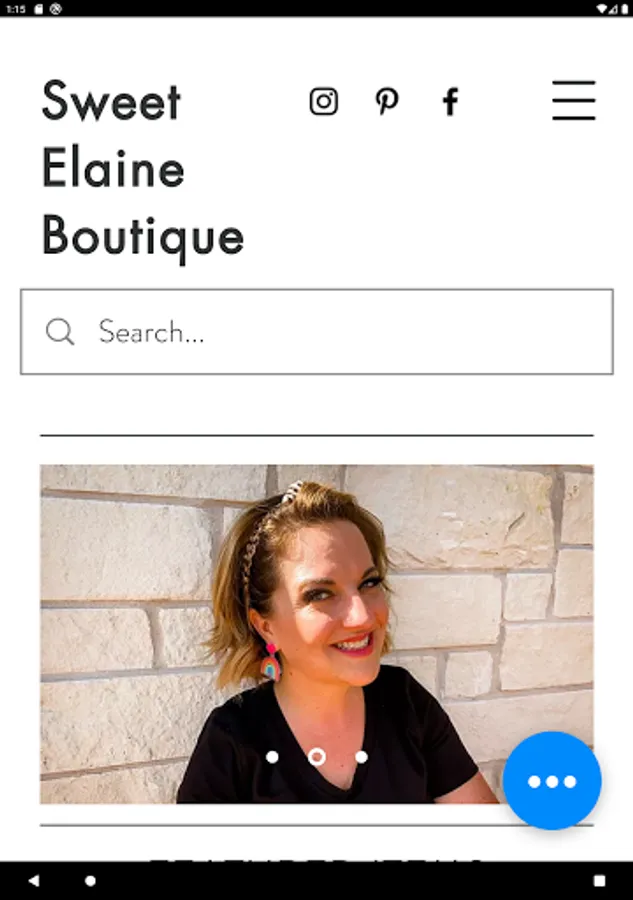Tap the Android home circle button

coord(90,880)
